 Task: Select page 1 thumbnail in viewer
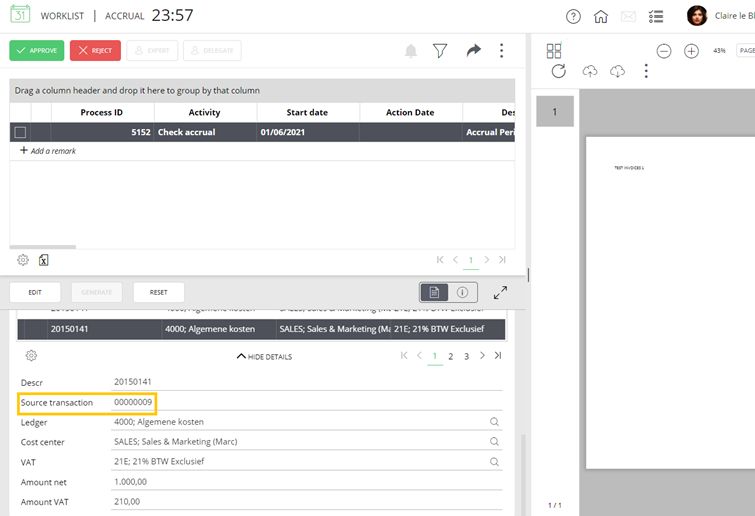554,112
